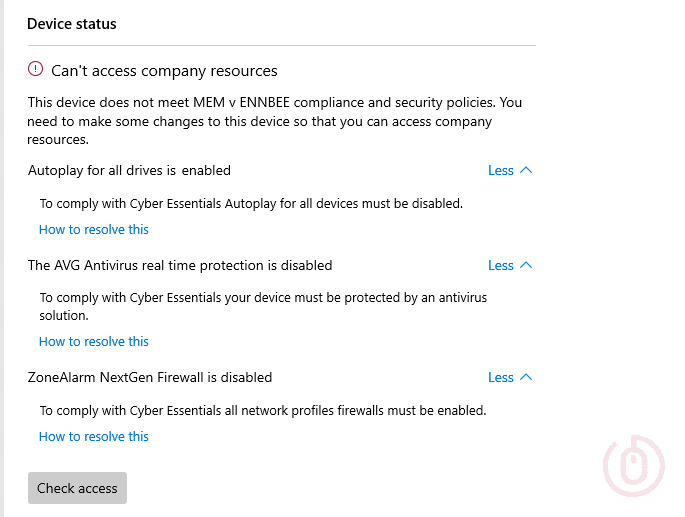
Task: Select the 'Autoplay for all drives is enabled' item
Action: point(129,170)
